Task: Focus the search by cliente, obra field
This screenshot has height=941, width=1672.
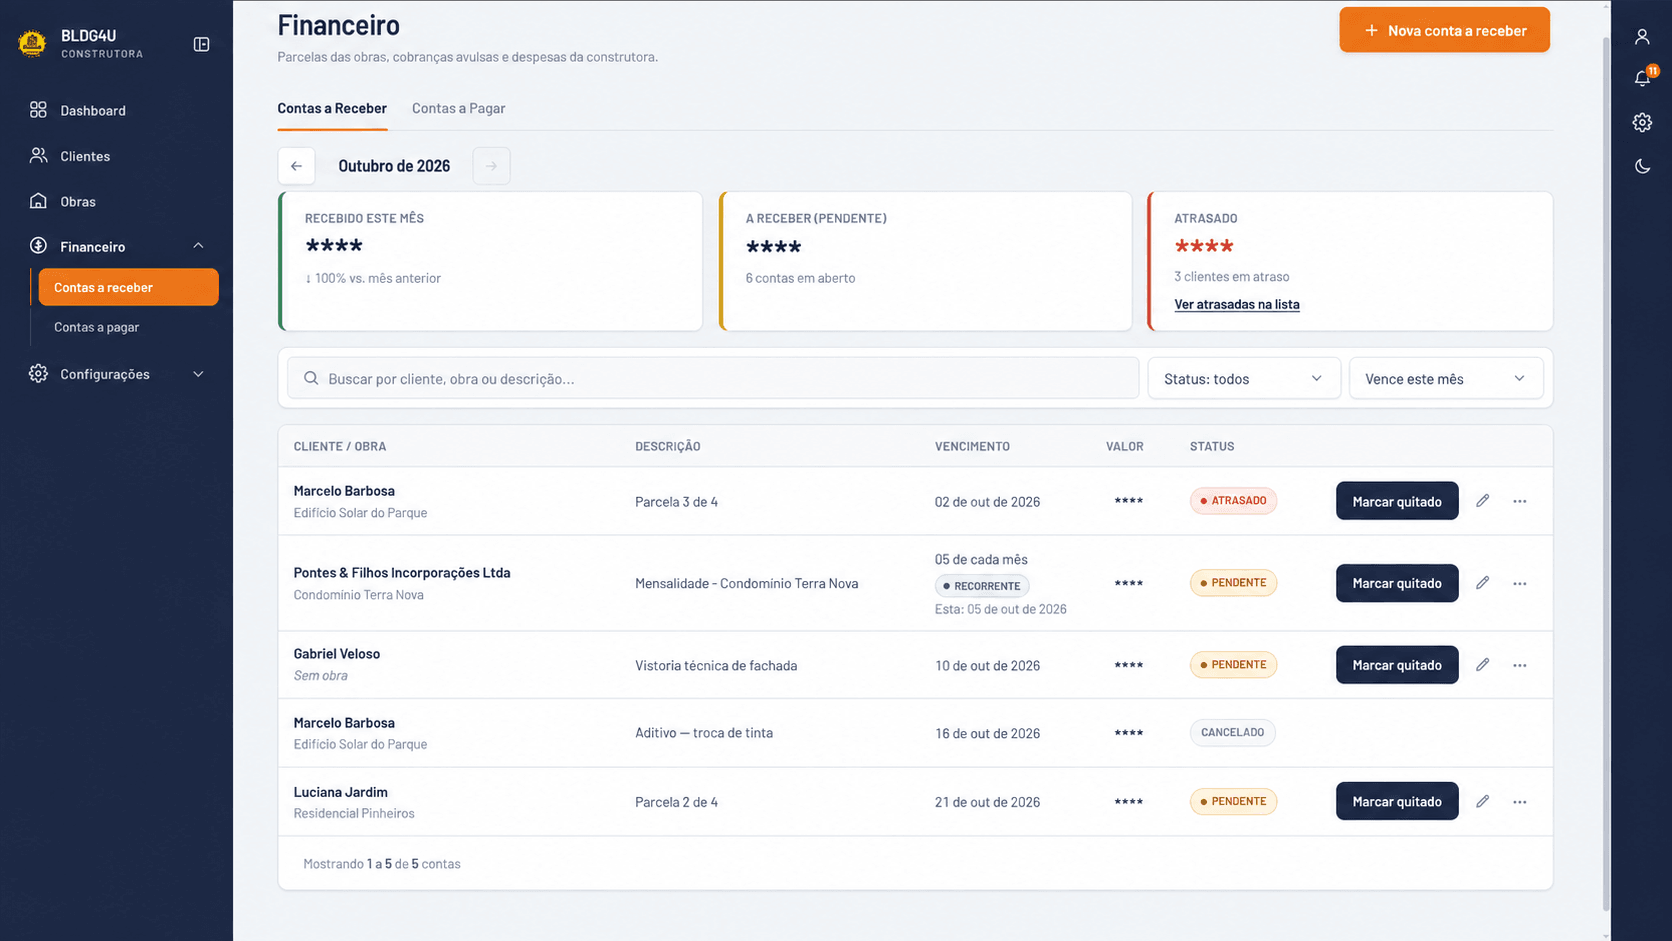Action: 713,379
